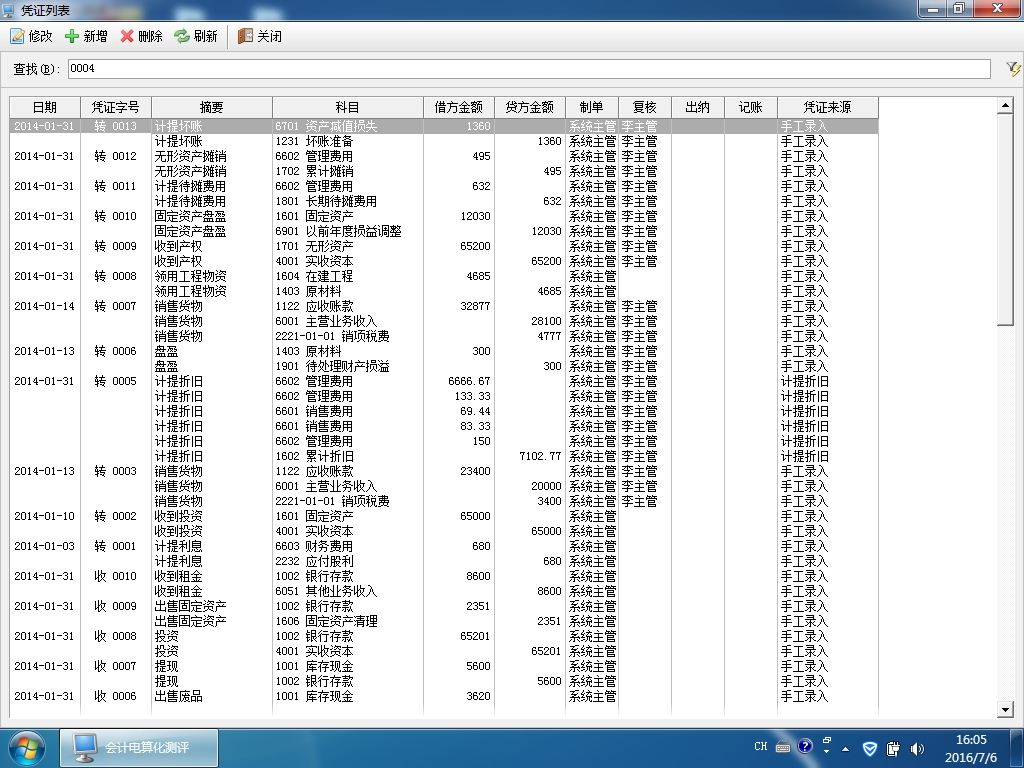This screenshot has width=1024, height=768.
Task: Click subject cell 1602 累计折旧
Action: (x=314, y=456)
